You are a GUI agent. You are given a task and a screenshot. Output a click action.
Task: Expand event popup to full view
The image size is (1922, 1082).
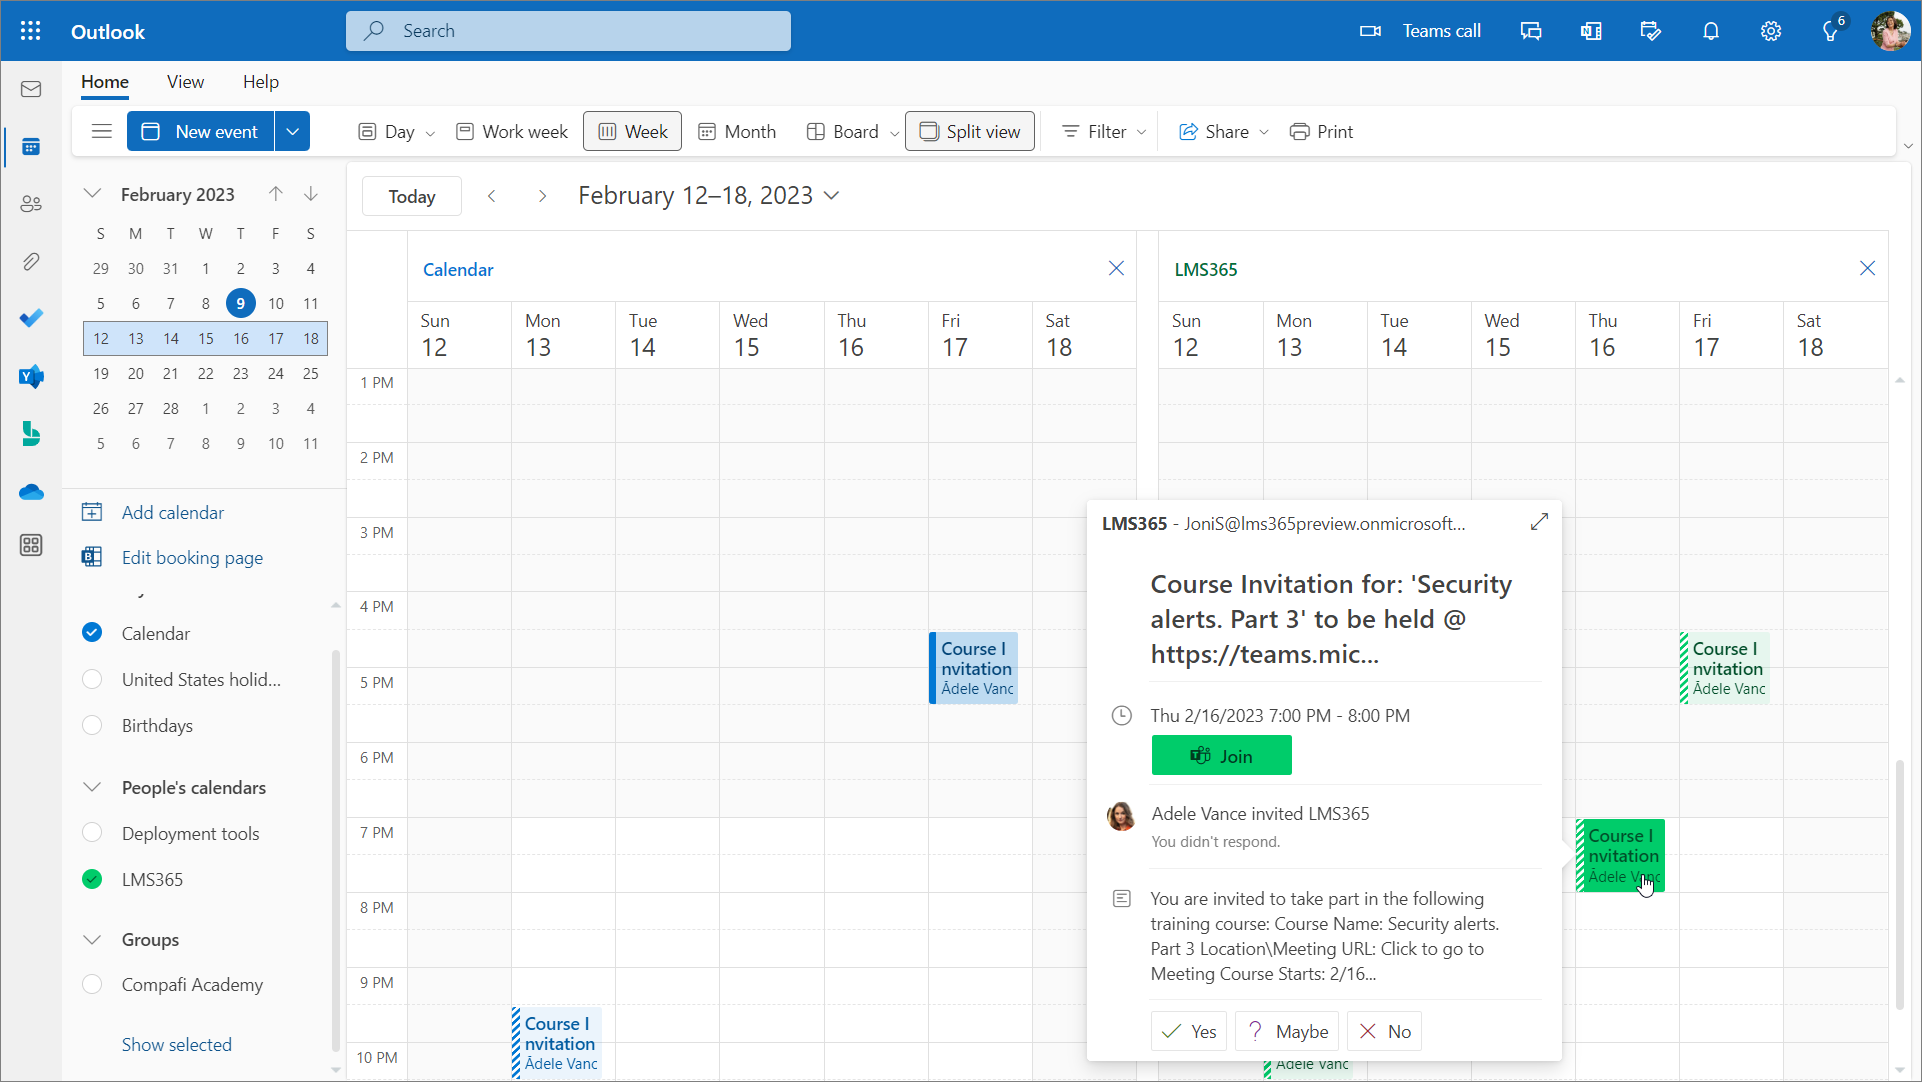(1539, 522)
